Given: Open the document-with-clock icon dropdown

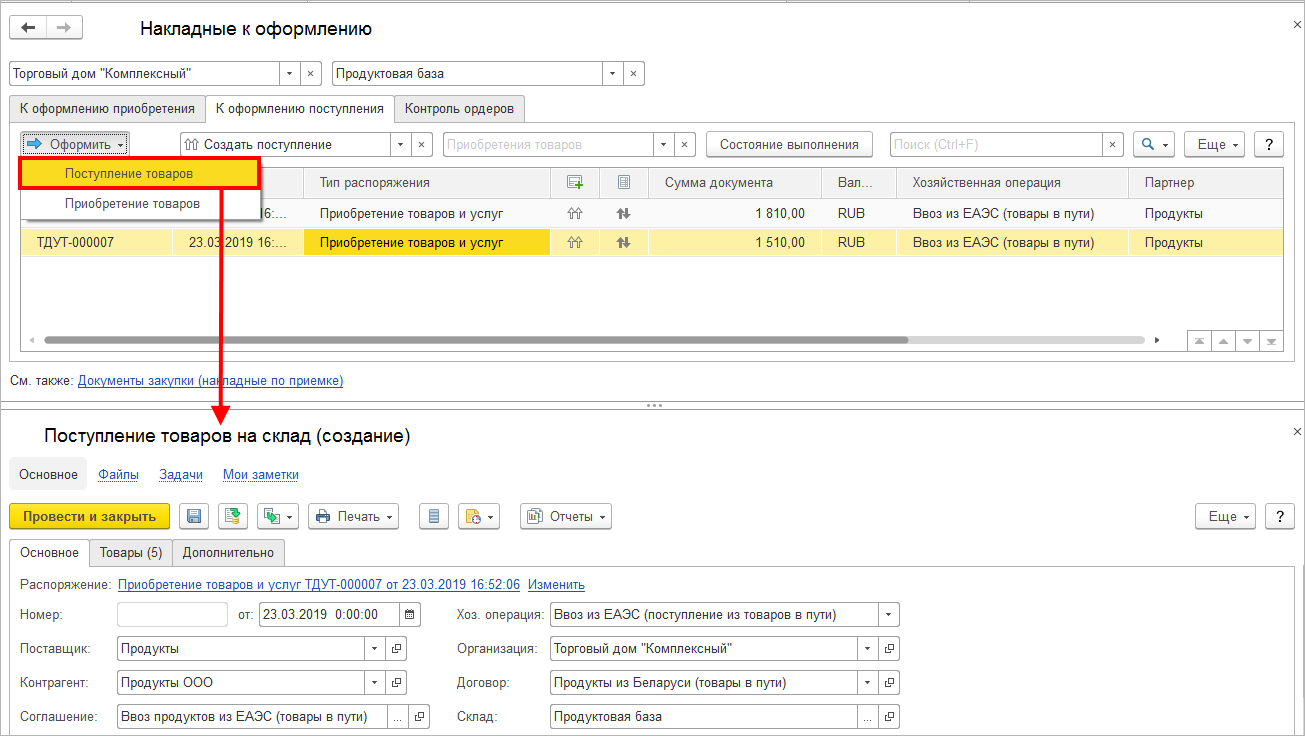Looking at the screenshot, I should coord(478,516).
